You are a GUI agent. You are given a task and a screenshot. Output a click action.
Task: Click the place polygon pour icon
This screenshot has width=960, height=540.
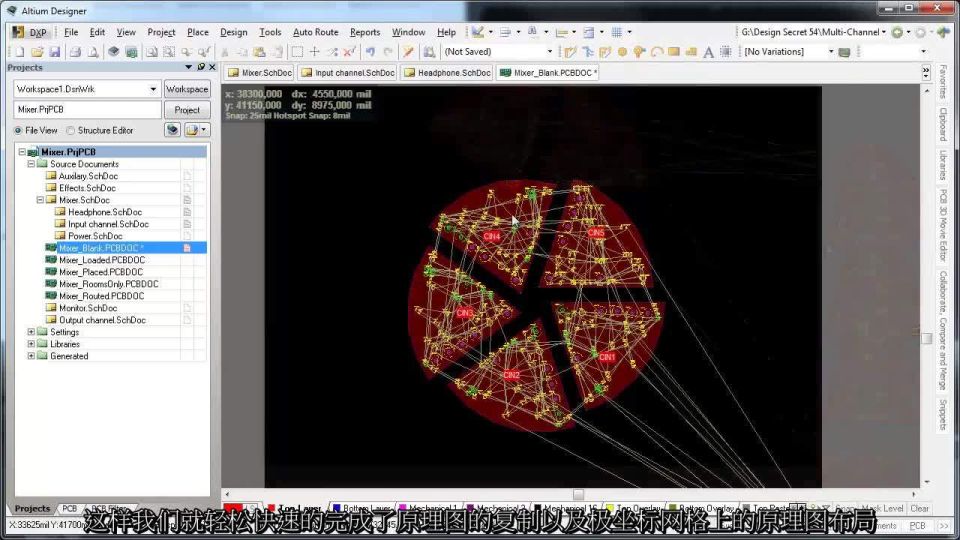pyautogui.click(x=691, y=52)
